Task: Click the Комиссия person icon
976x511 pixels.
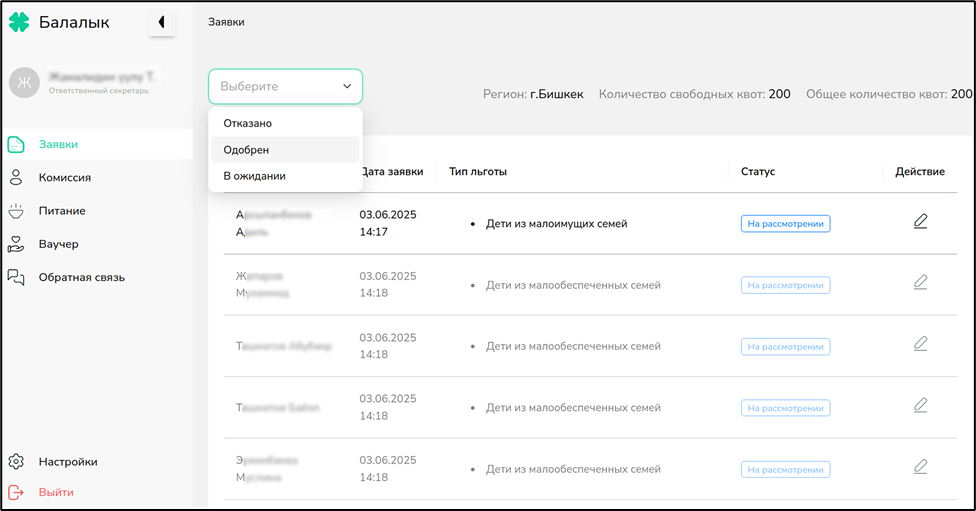Action: click(16, 177)
